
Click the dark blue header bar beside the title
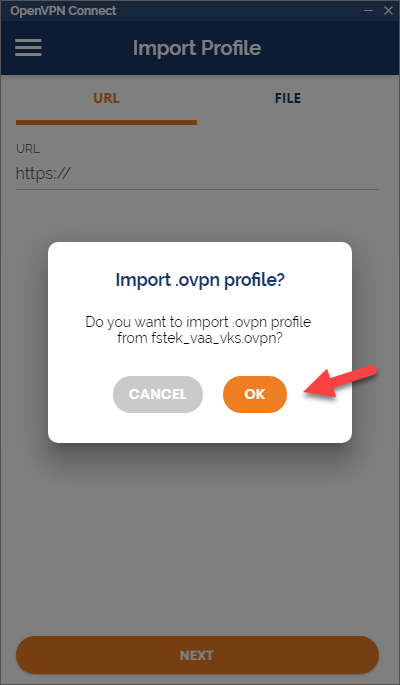(x=328, y=48)
